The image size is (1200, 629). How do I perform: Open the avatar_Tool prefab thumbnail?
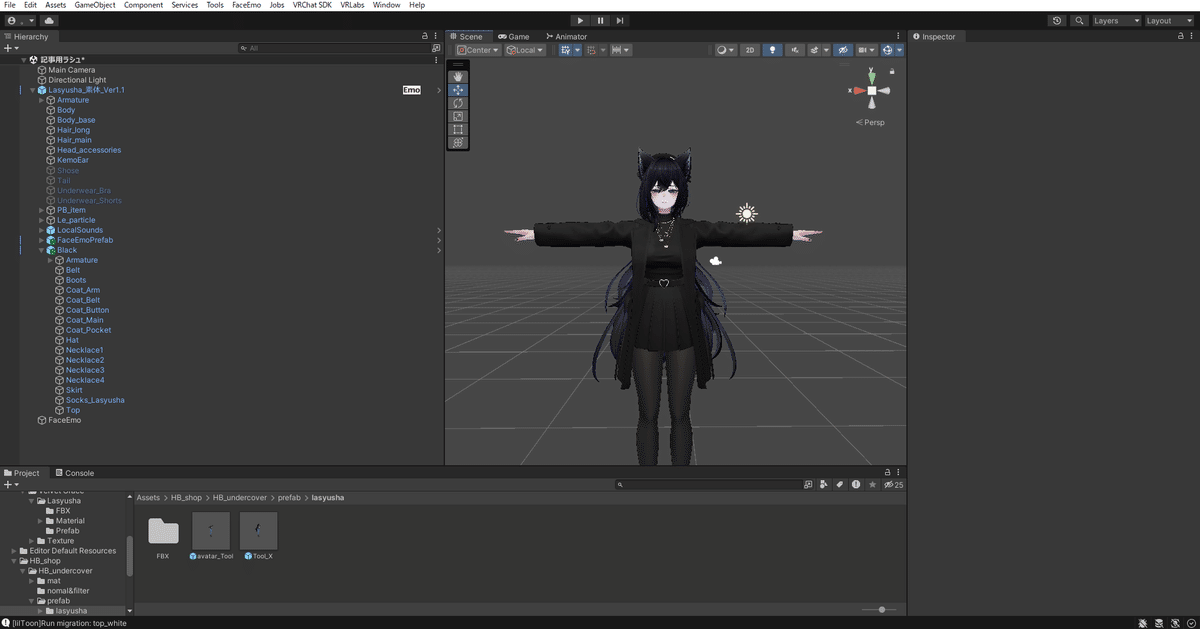click(x=211, y=531)
